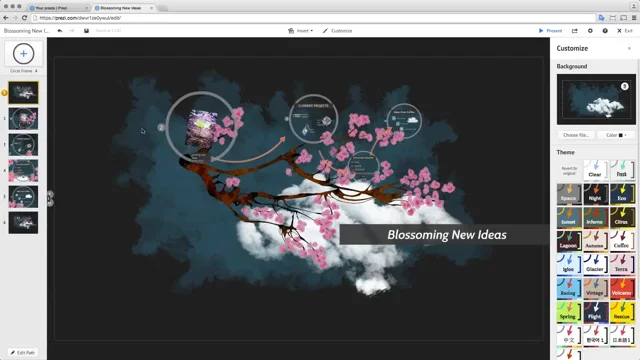Viewport: 640px width, 360px height.
Task: Click the Edit Path button
Action: tap(23, 352)
